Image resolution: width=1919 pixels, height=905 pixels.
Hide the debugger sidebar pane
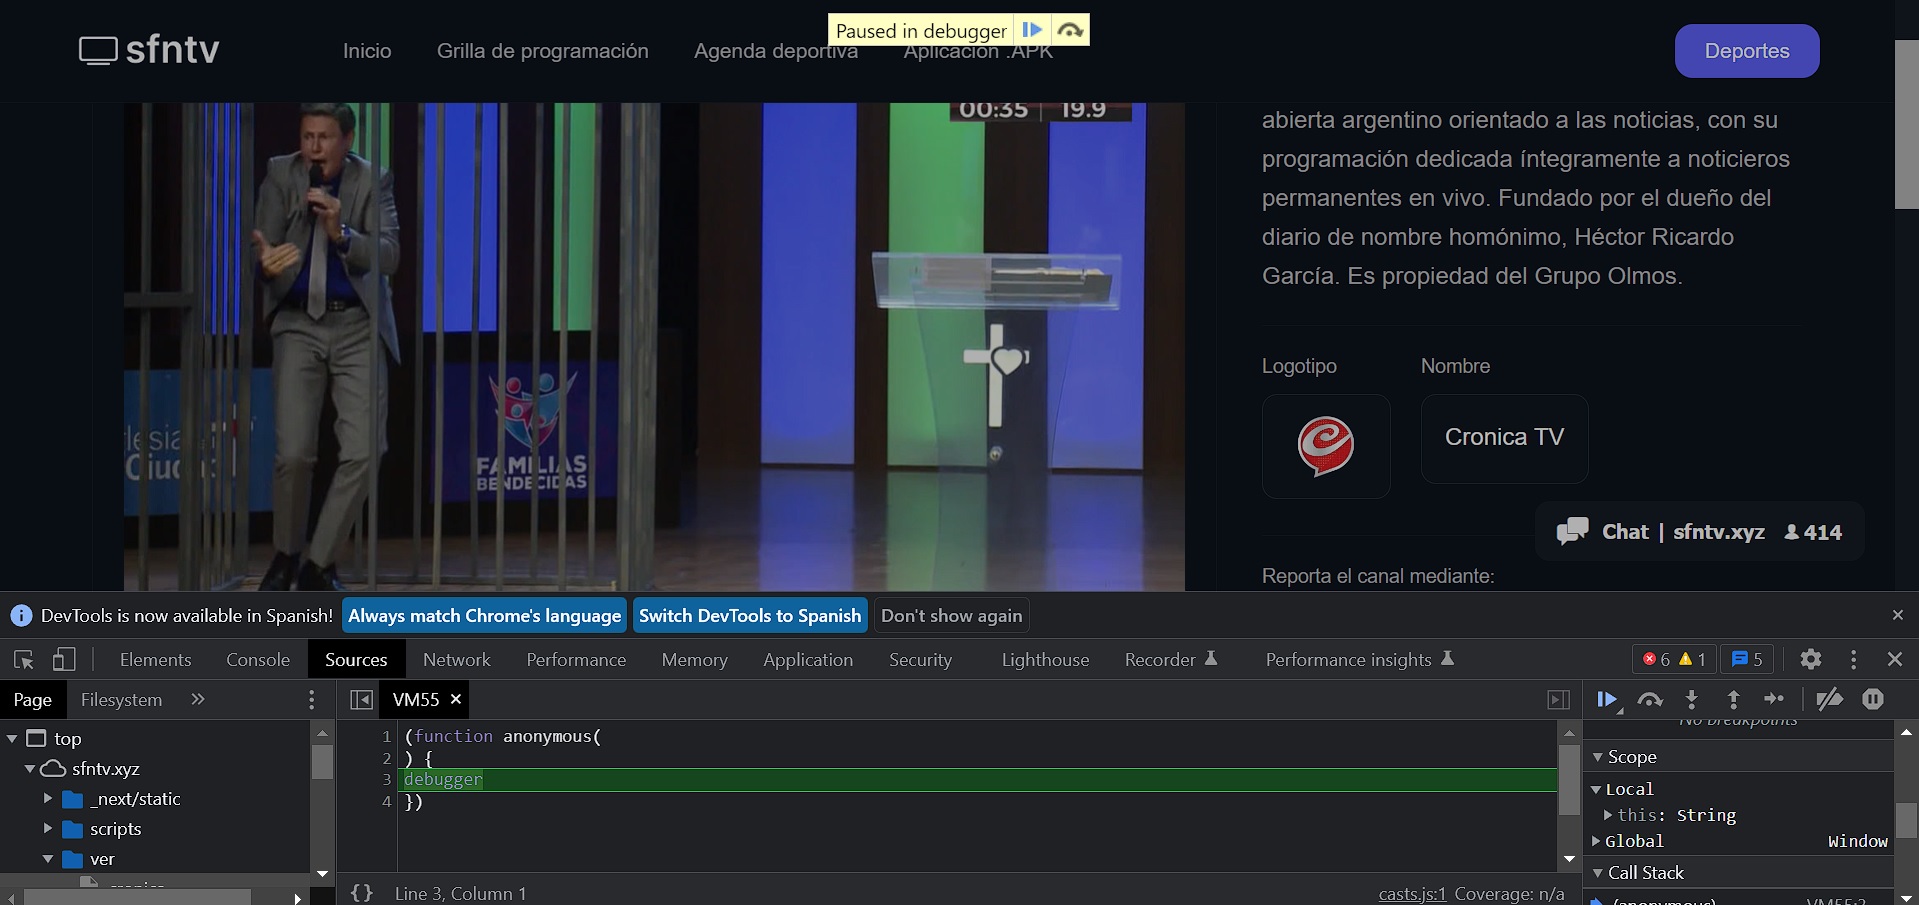point(1558,700)
